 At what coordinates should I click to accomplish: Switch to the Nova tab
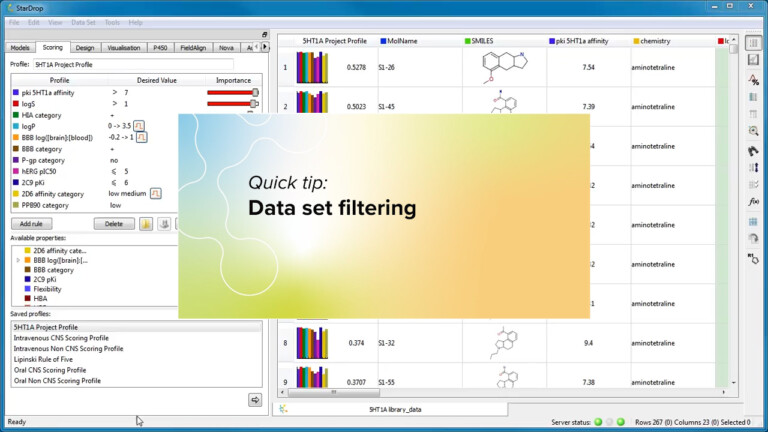click(226, 48)
